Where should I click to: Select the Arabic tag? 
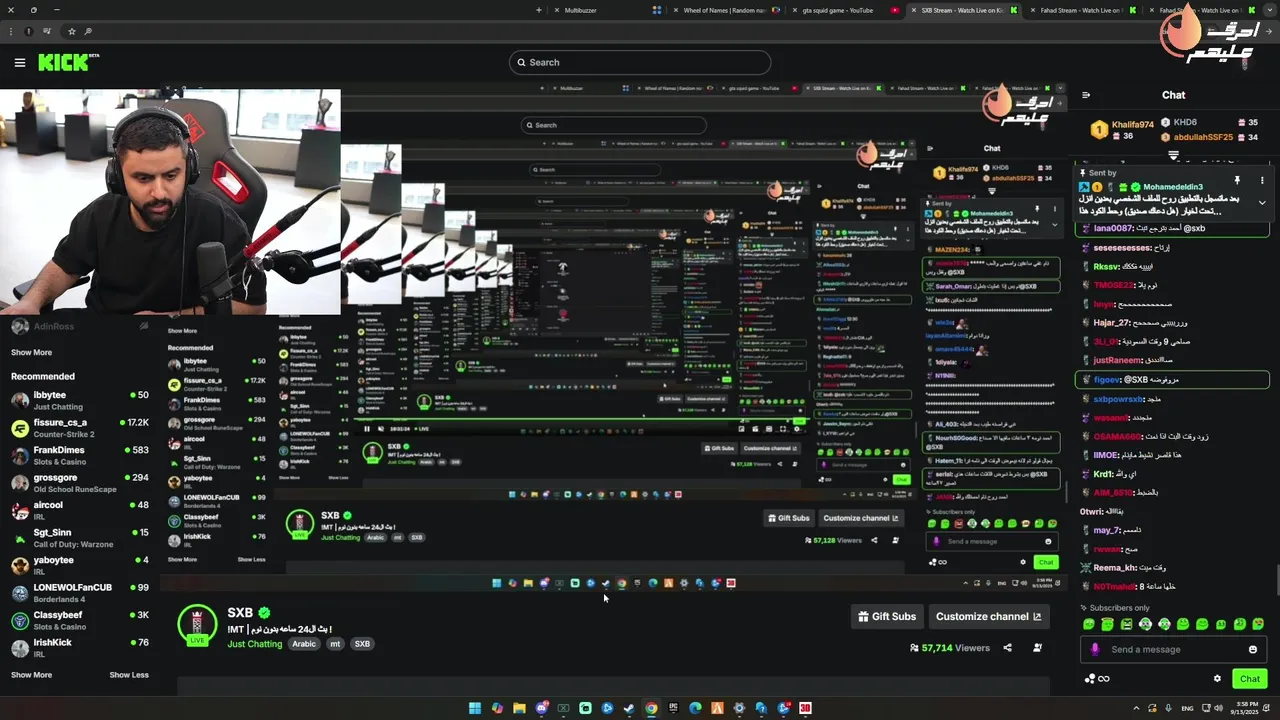(x=304, y=644)
